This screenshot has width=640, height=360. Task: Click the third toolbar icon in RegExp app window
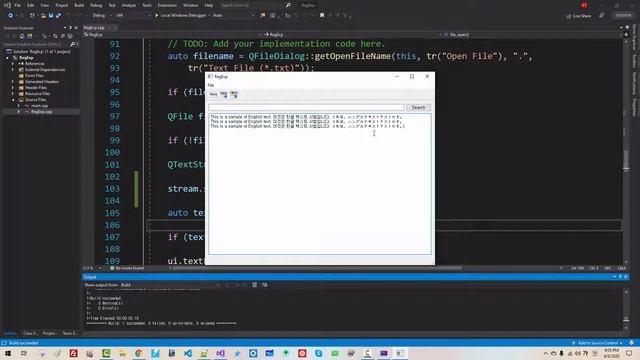[234, 94]
